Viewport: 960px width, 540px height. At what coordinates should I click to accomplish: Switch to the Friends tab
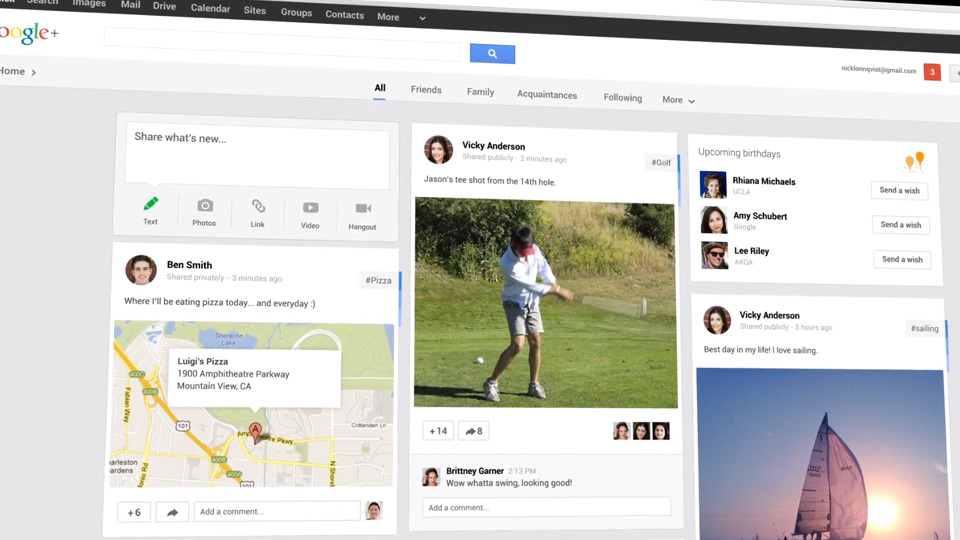click(x=426, y=89)
